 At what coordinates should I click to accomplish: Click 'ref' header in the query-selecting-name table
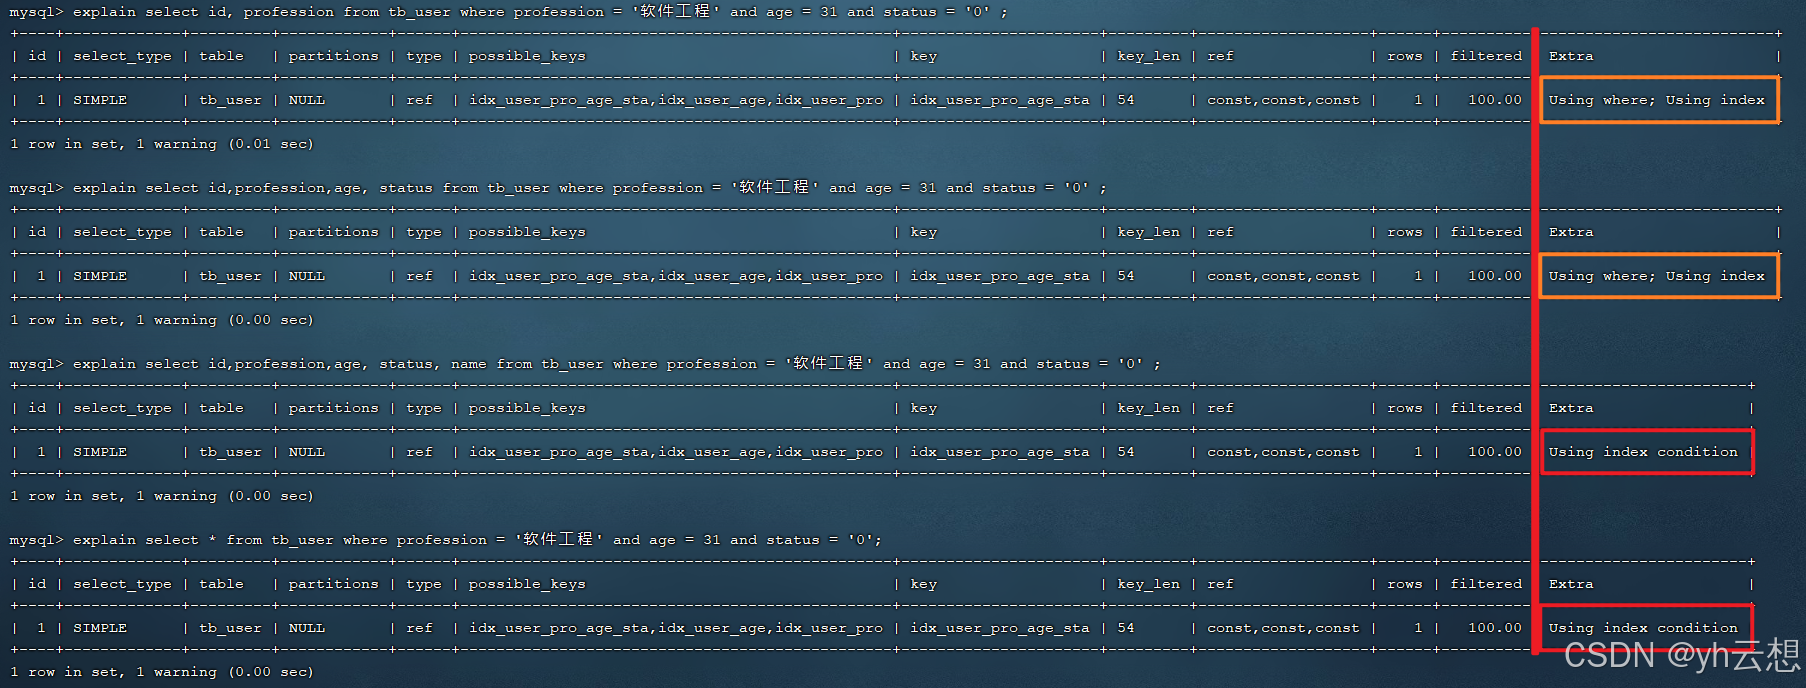point(1220,408)
